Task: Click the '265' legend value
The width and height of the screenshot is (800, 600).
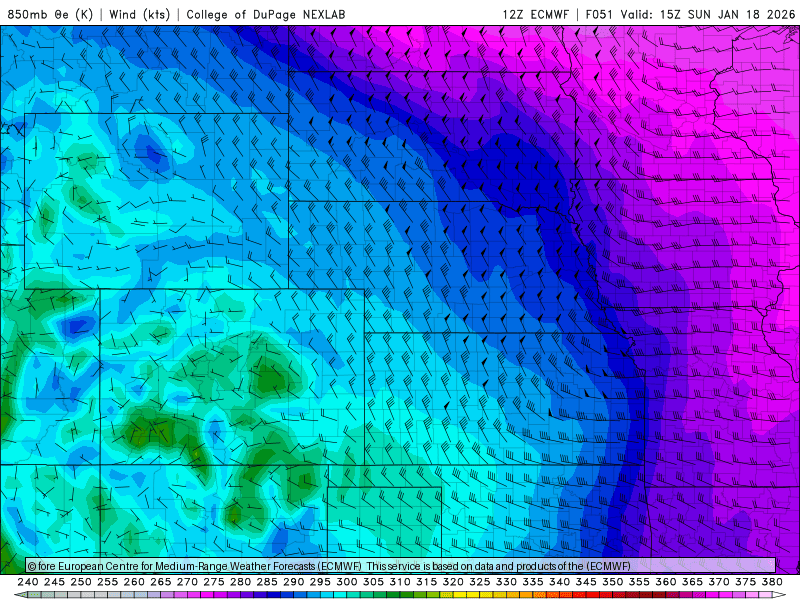Action: click(x=161, y=582)
